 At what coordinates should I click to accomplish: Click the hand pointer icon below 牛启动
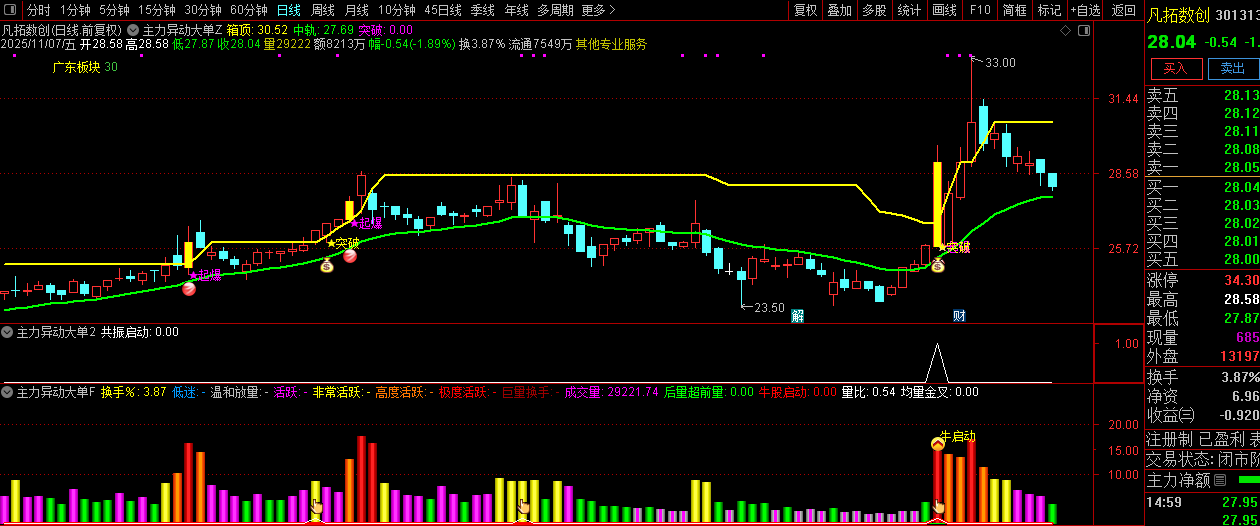[x=938, y=507]
